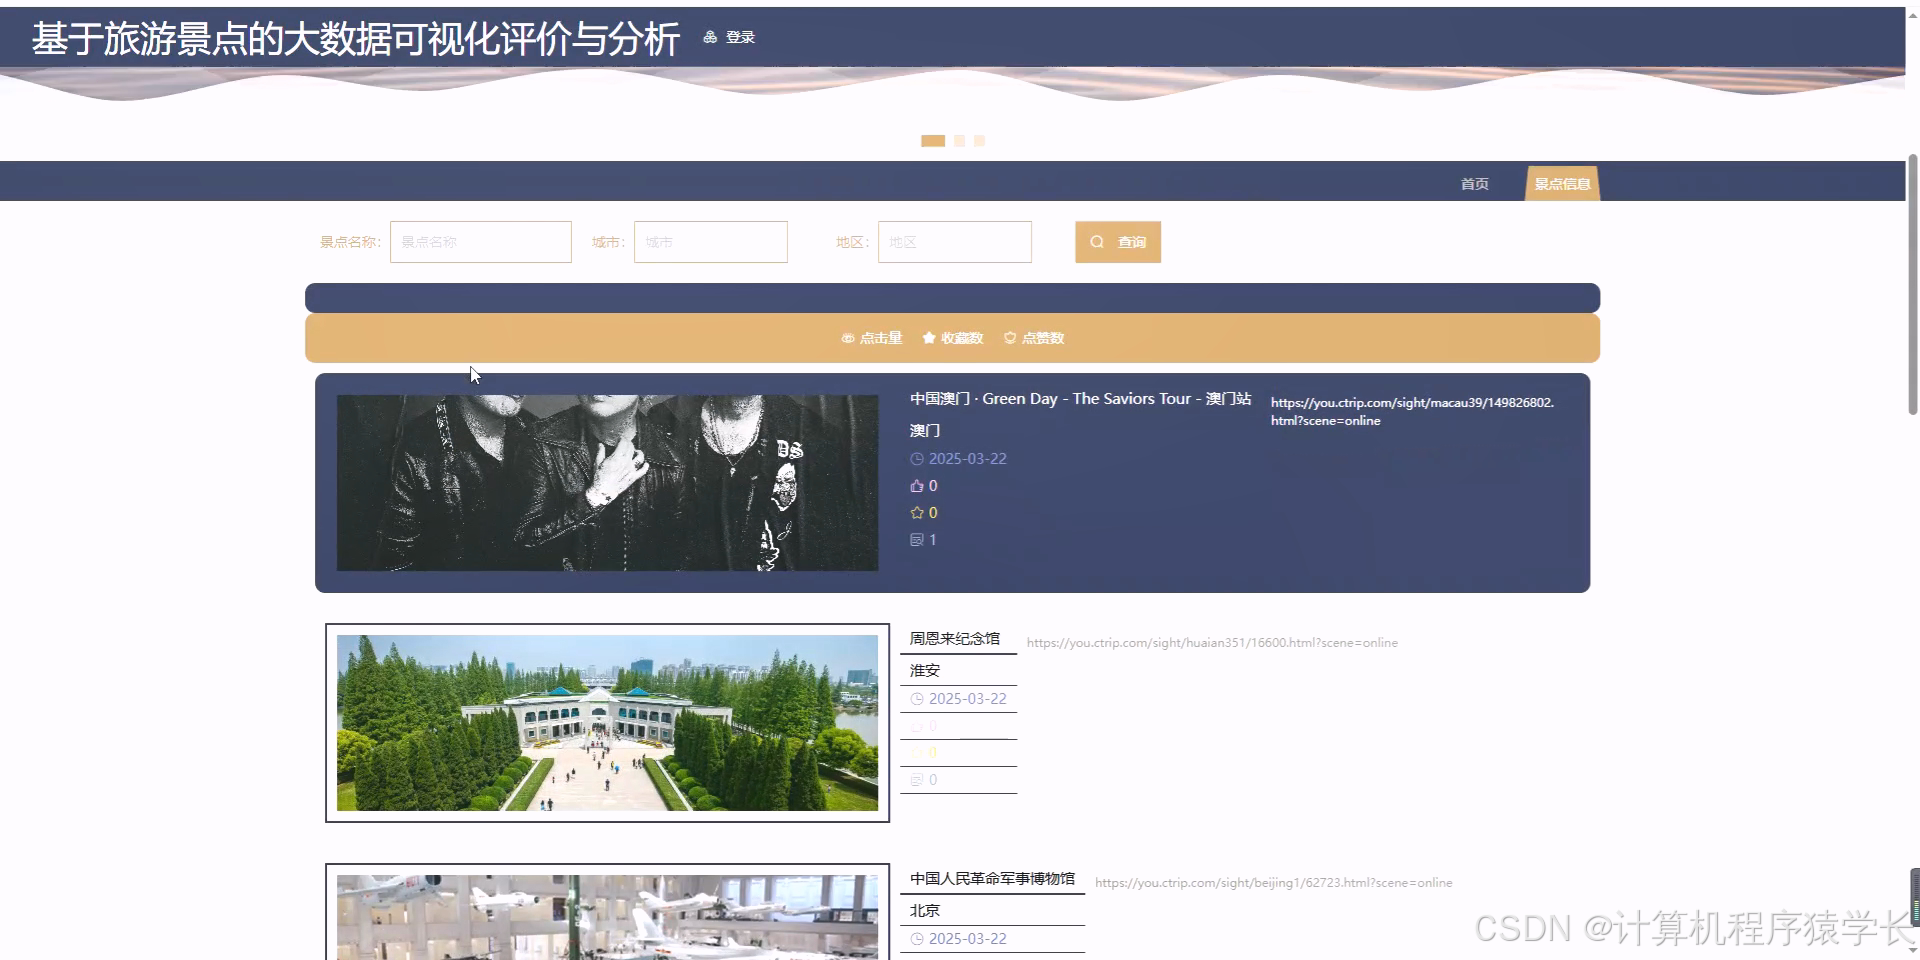Image resolution: width=1920 pixels, height=960 pixels.
Task: Click the search magnifier icon in the 查询 button
Action: (1097, 242)
